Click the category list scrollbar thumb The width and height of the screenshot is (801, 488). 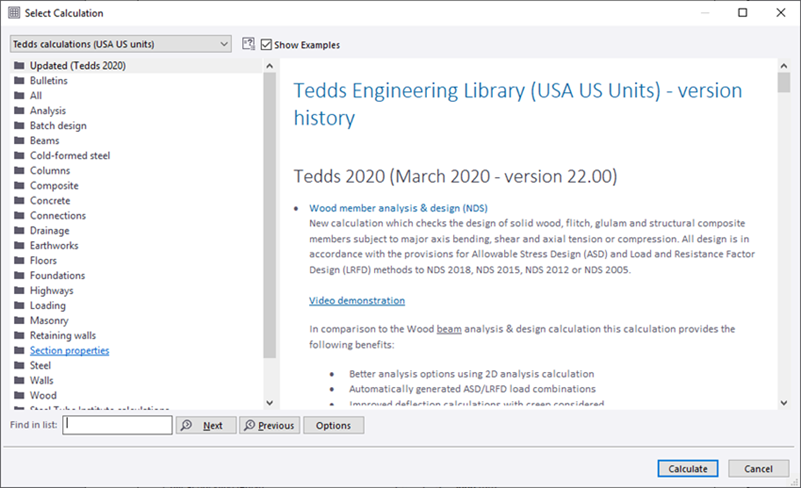(x=270, y=215)
